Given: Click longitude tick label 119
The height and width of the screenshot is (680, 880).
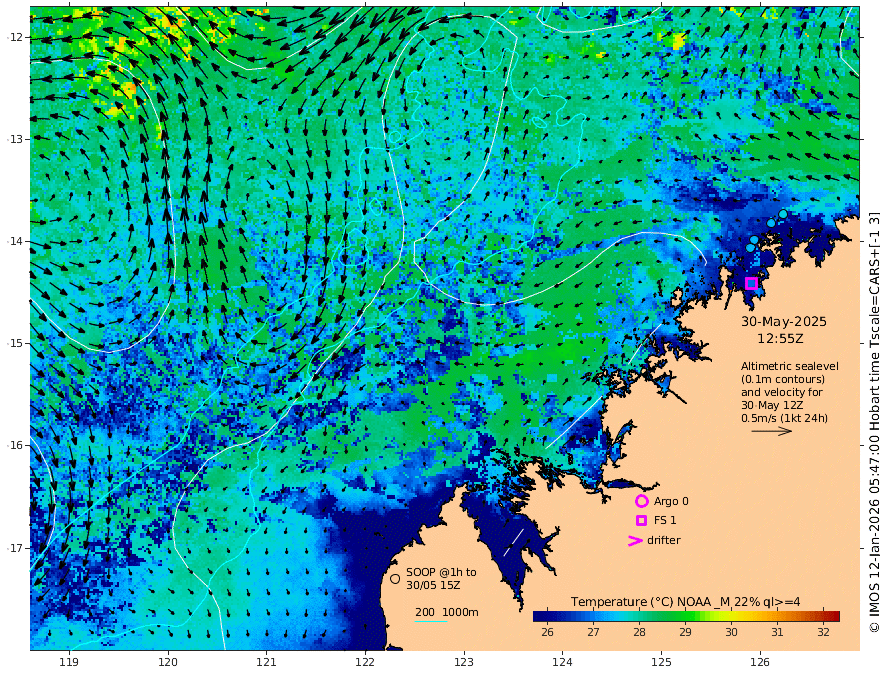Looking at the screenshot, I should point(69,663).
